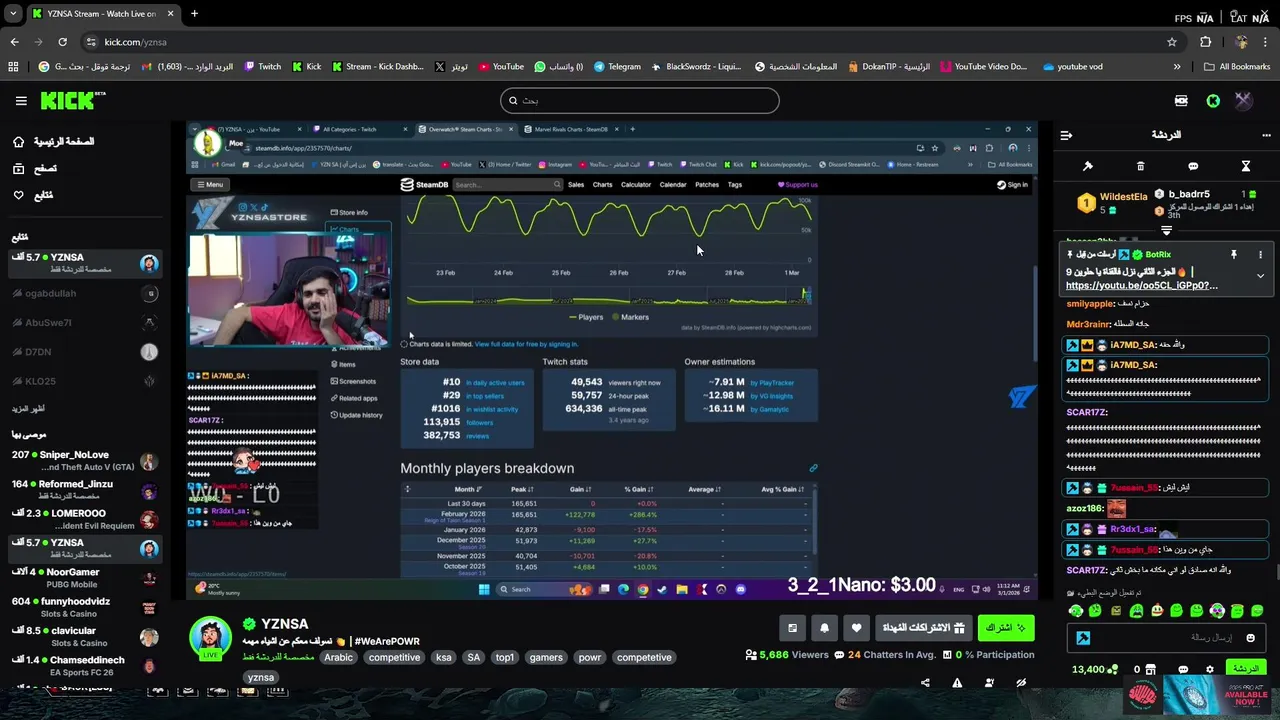Click the Kick search field

[x=640, y=100]
